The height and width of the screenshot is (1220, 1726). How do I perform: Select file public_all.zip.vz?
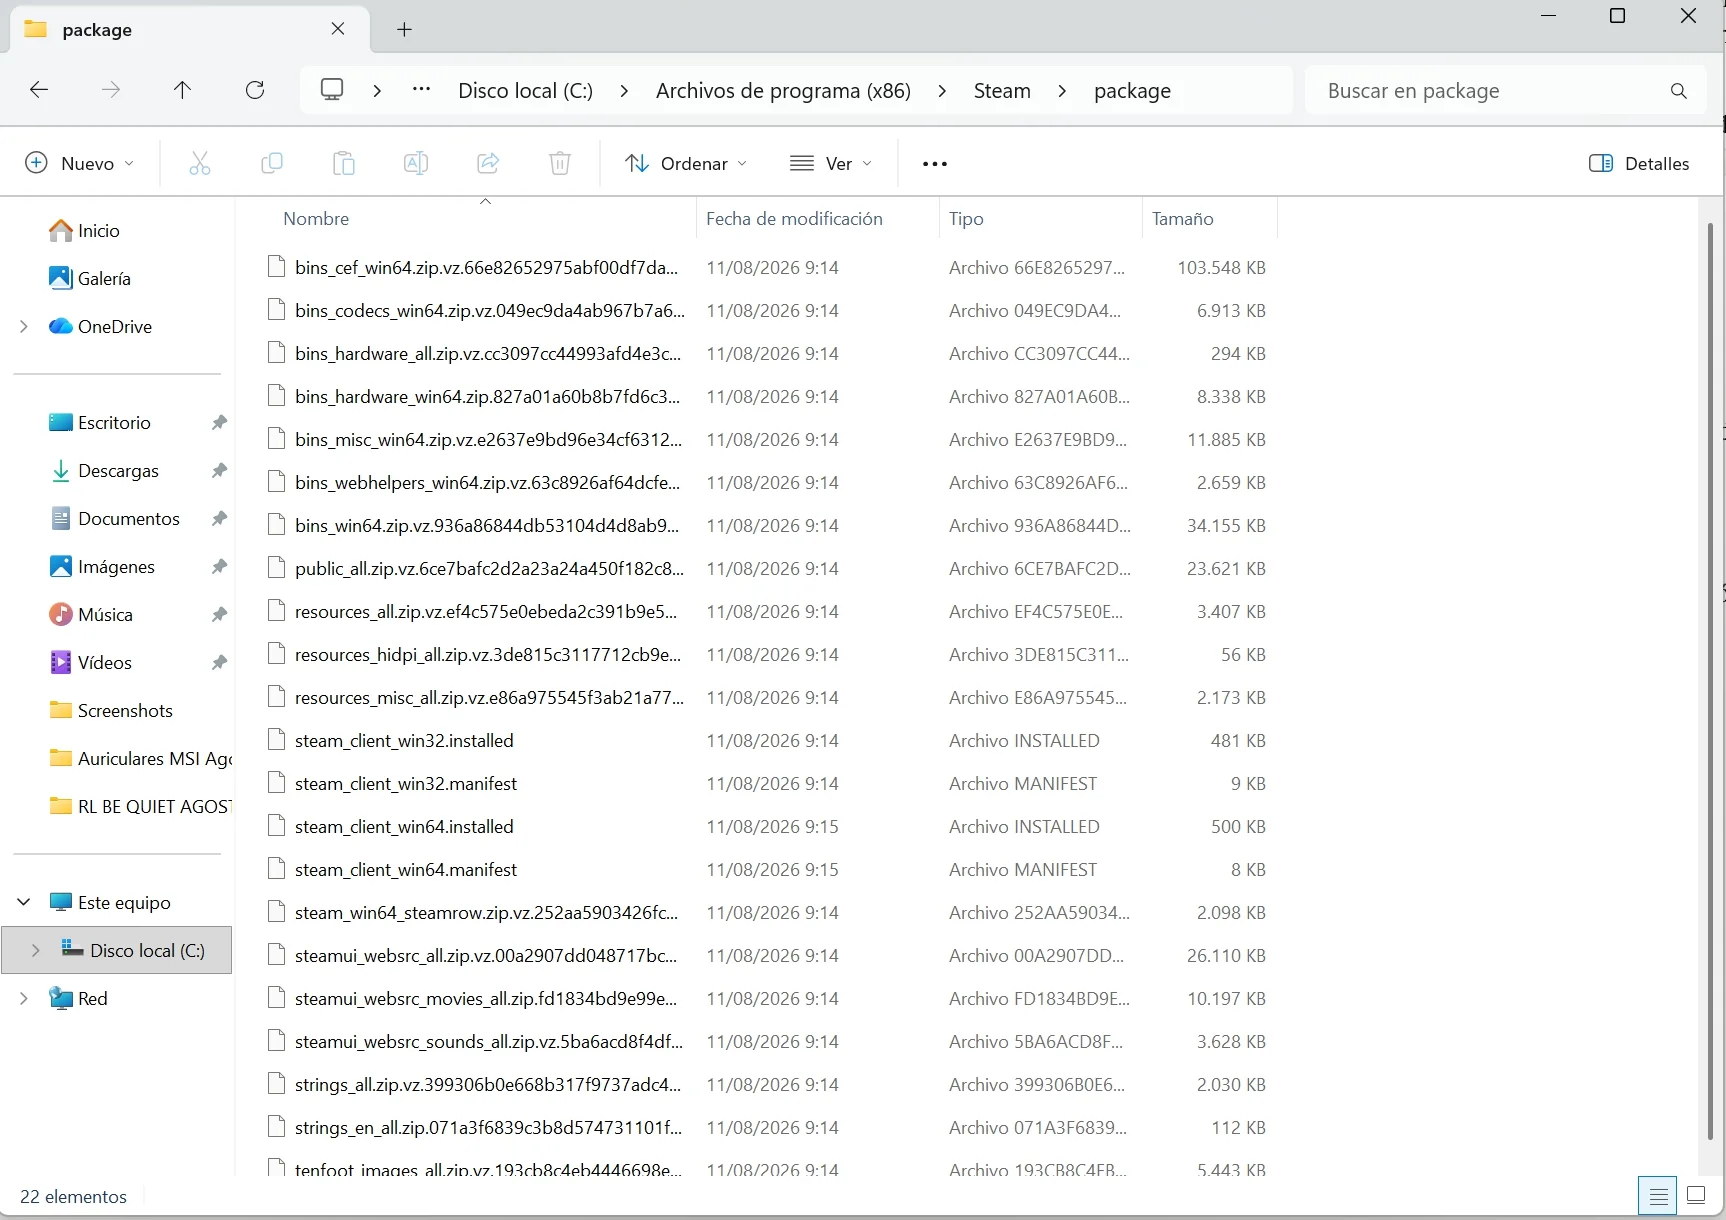490,568
